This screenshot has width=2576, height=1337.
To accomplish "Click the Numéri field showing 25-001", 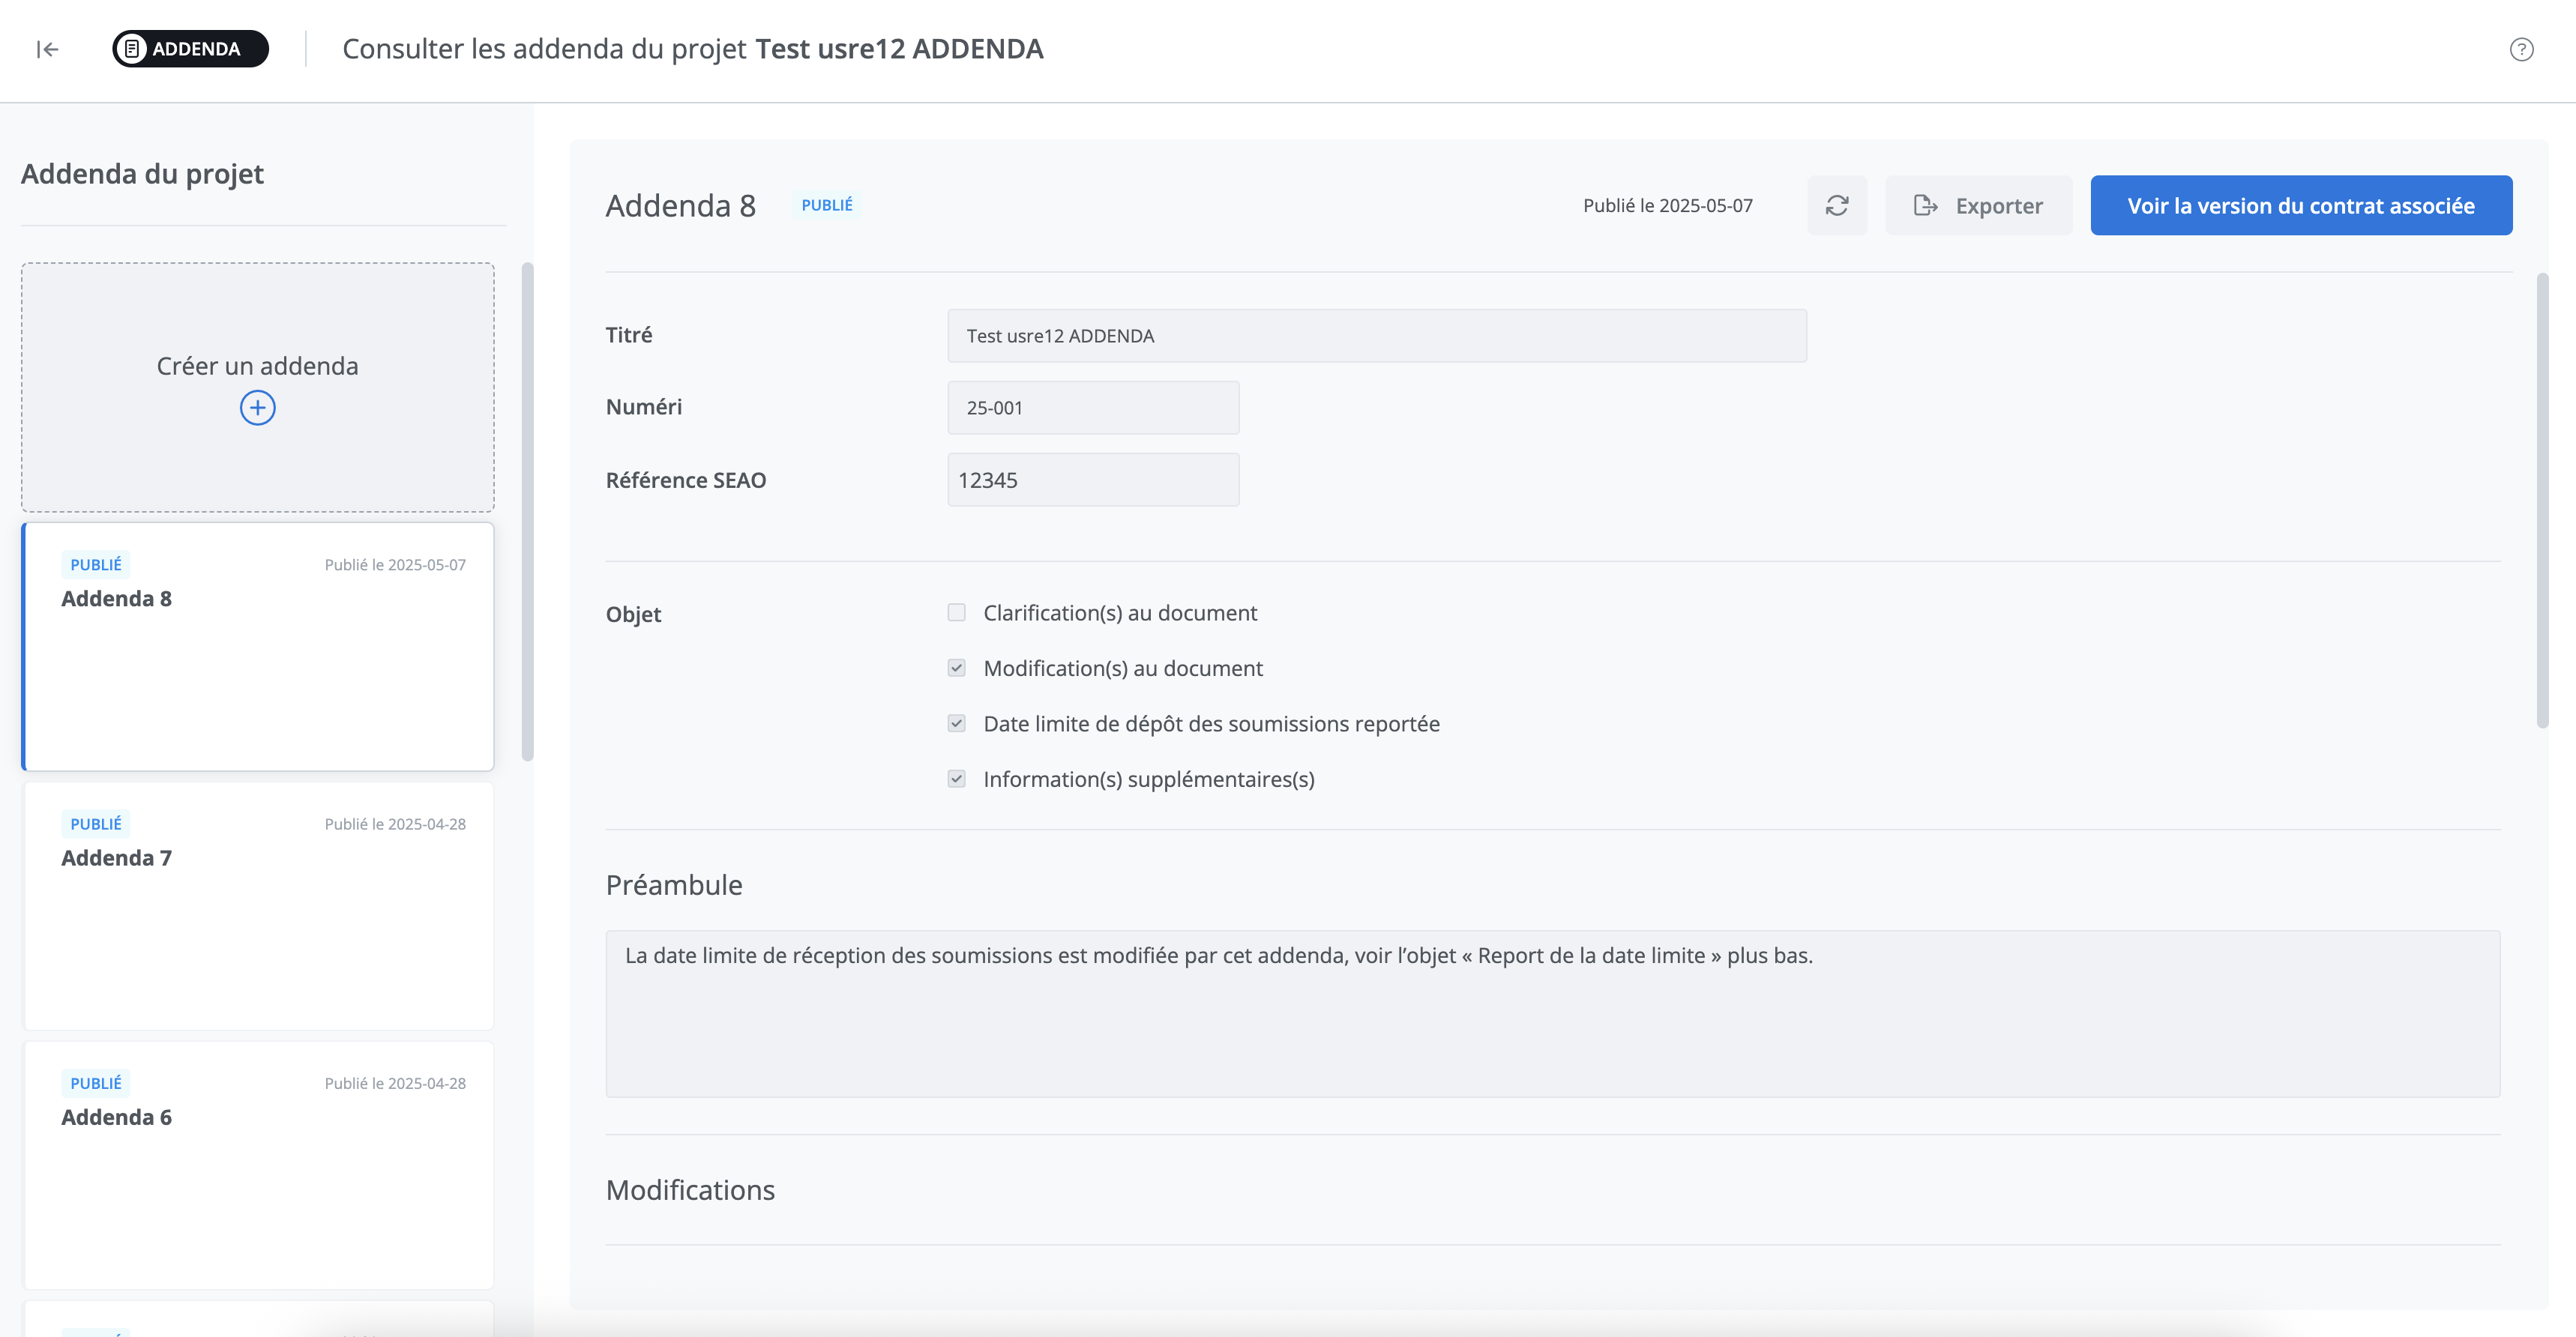I will [1092, 408].
